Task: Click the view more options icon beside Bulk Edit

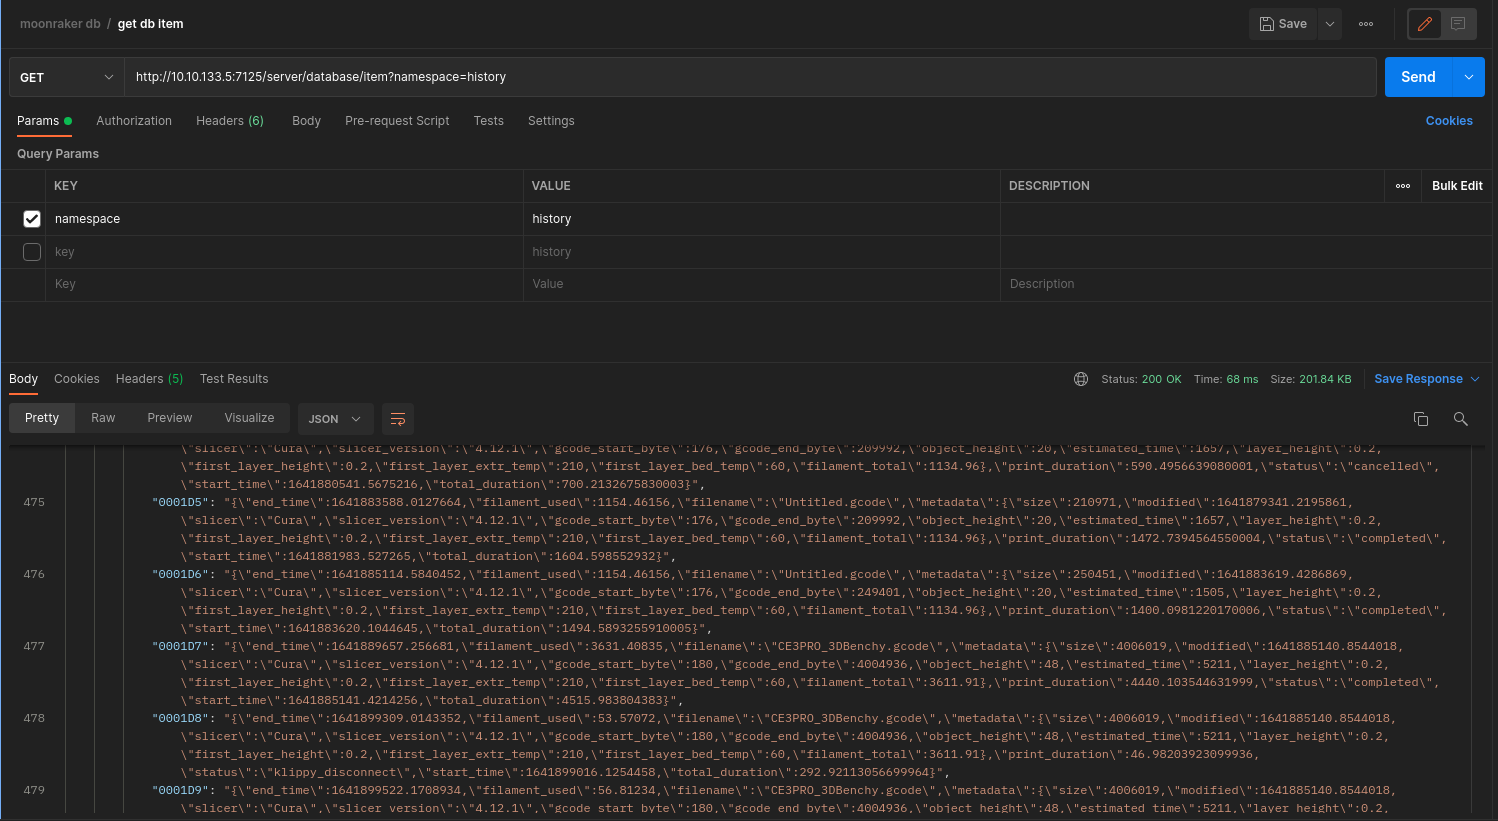Action: tap(1402, 185)
